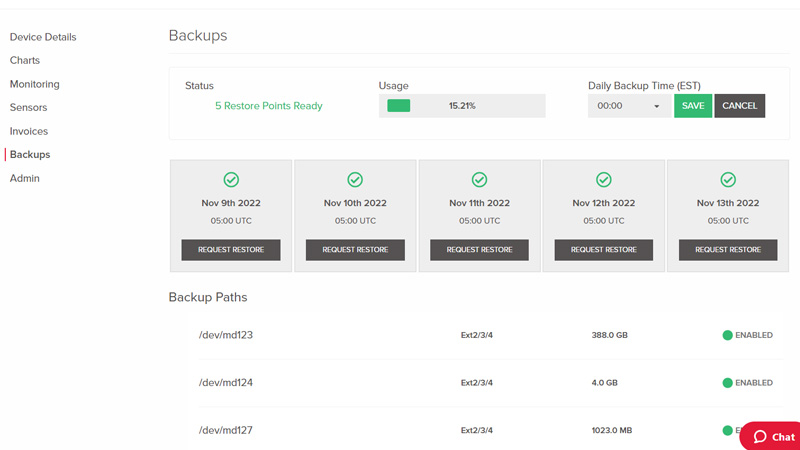The width and height of the screenshot is (800, 450).
Task: Select Charts from the sidebar
Action: [25, 61]
